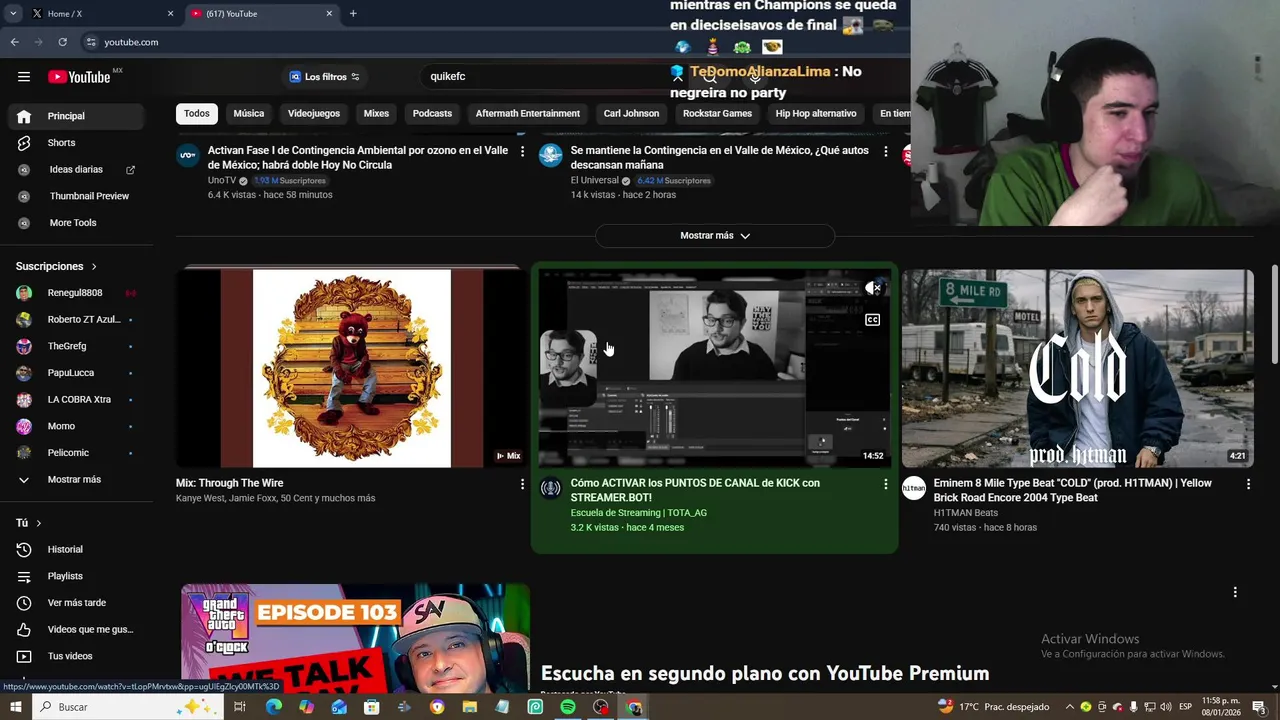Unmute the KICK puntos de canal preview
The height and width of the screenshot is (720, 1280).
(x=873, y=288)
